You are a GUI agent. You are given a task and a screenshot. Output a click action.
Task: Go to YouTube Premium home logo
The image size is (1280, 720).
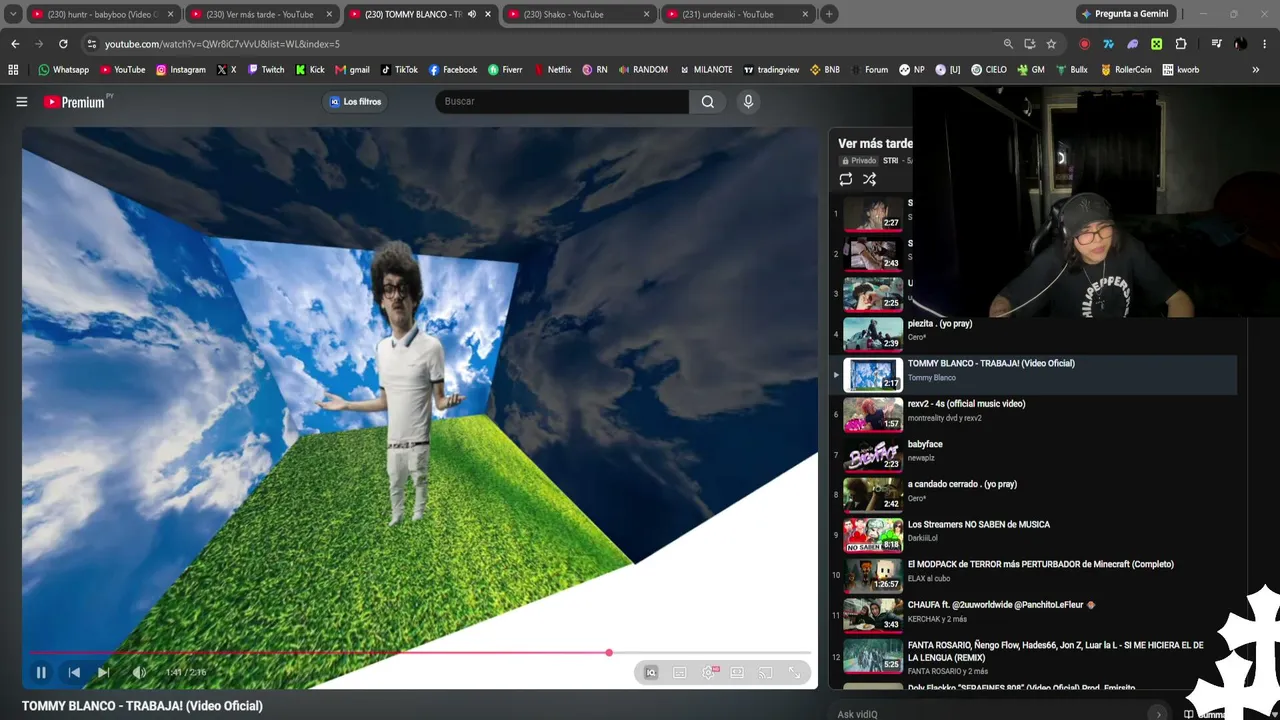point(75,101)
